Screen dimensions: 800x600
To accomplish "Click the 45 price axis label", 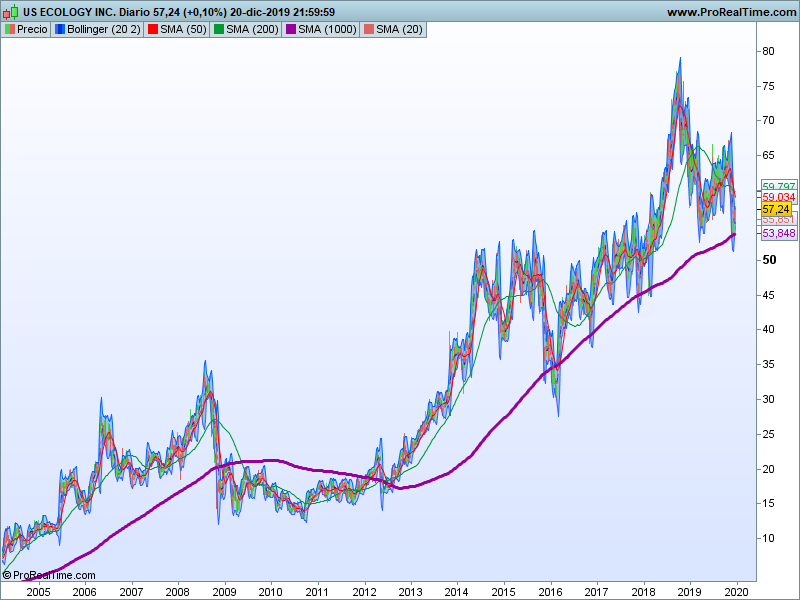I will click(x=768, y=295).
